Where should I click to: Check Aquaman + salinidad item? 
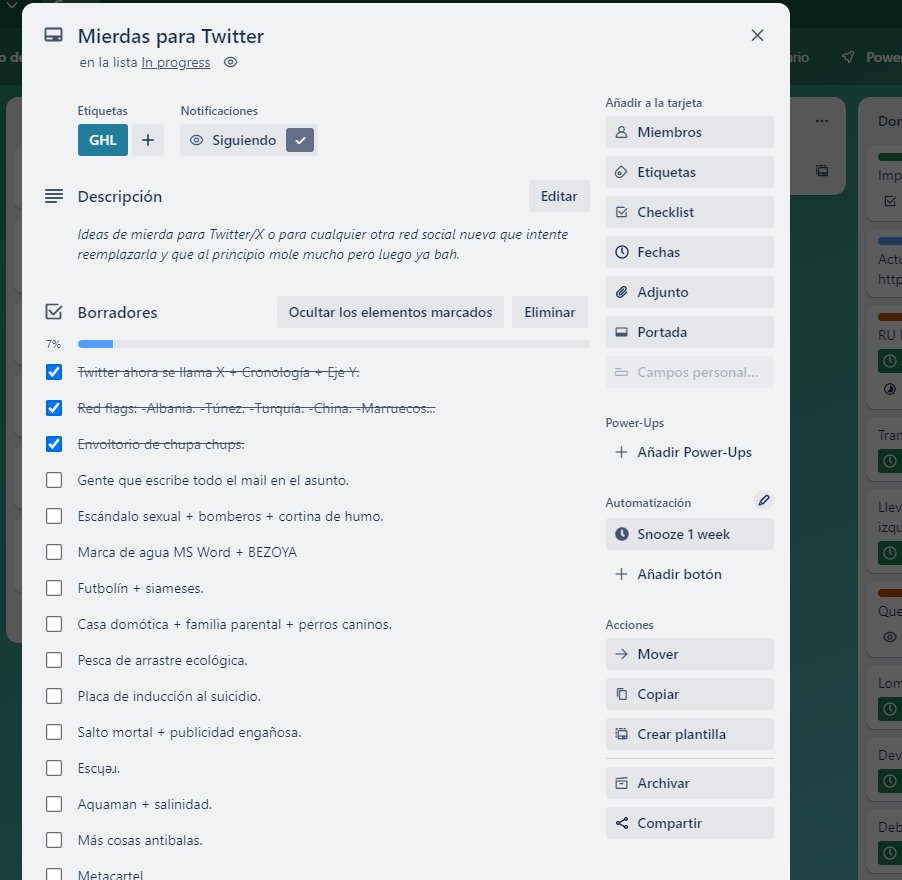click(x=54, y=804)
